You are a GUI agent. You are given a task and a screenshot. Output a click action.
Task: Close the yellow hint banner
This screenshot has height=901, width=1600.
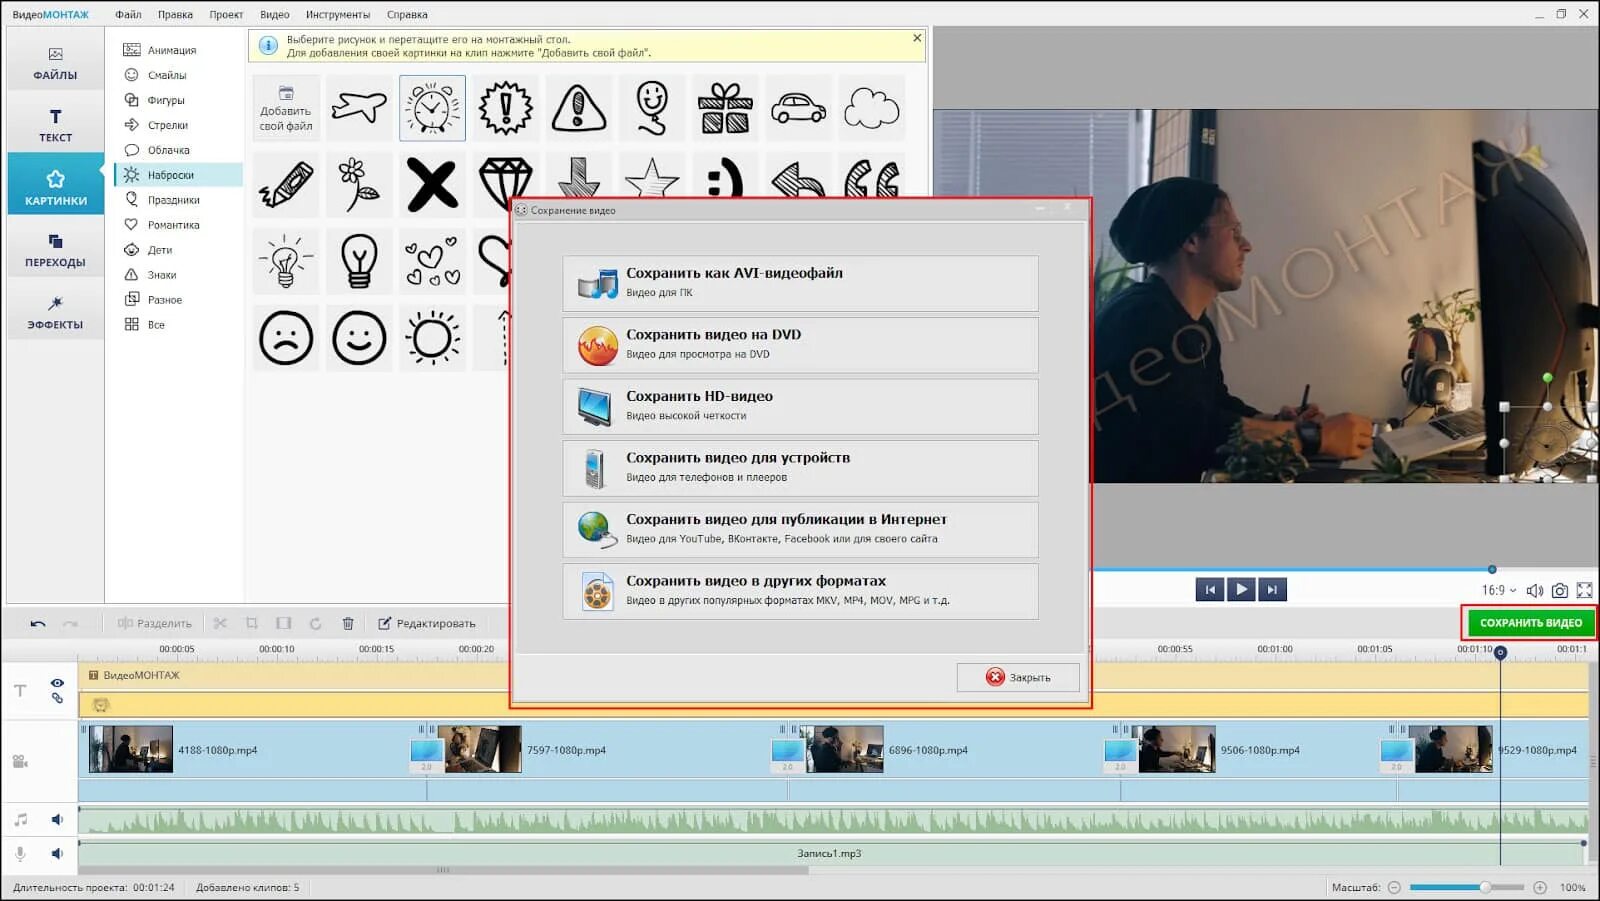[x=917, y=38]
